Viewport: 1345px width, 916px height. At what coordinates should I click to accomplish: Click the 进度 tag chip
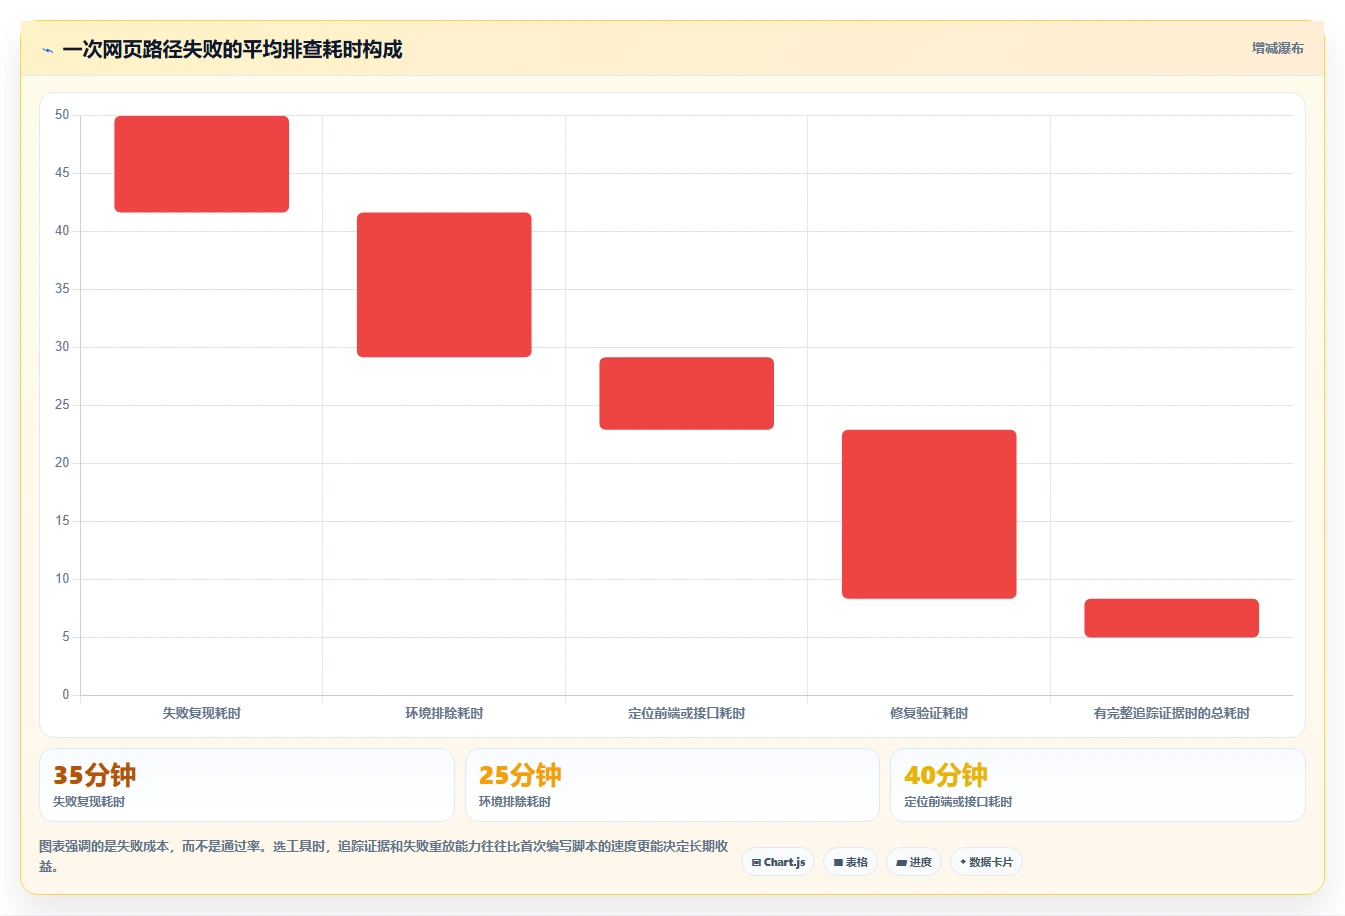tap(914, 862)
